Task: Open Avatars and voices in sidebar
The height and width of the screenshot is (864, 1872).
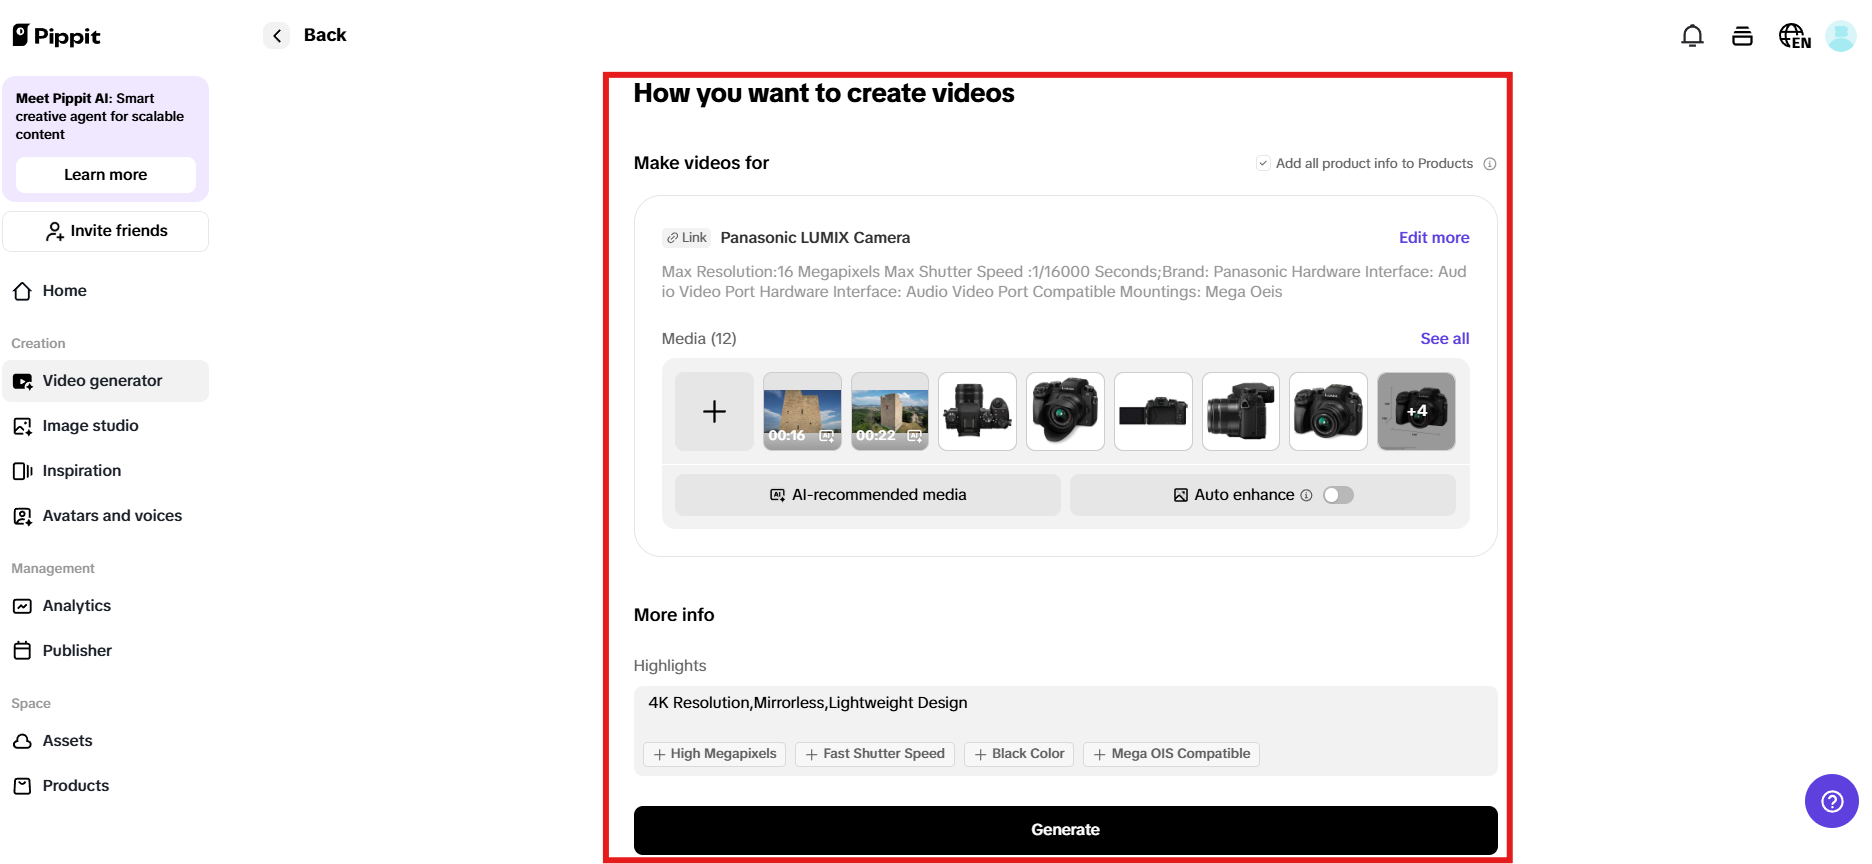Action: coord(105,516)
